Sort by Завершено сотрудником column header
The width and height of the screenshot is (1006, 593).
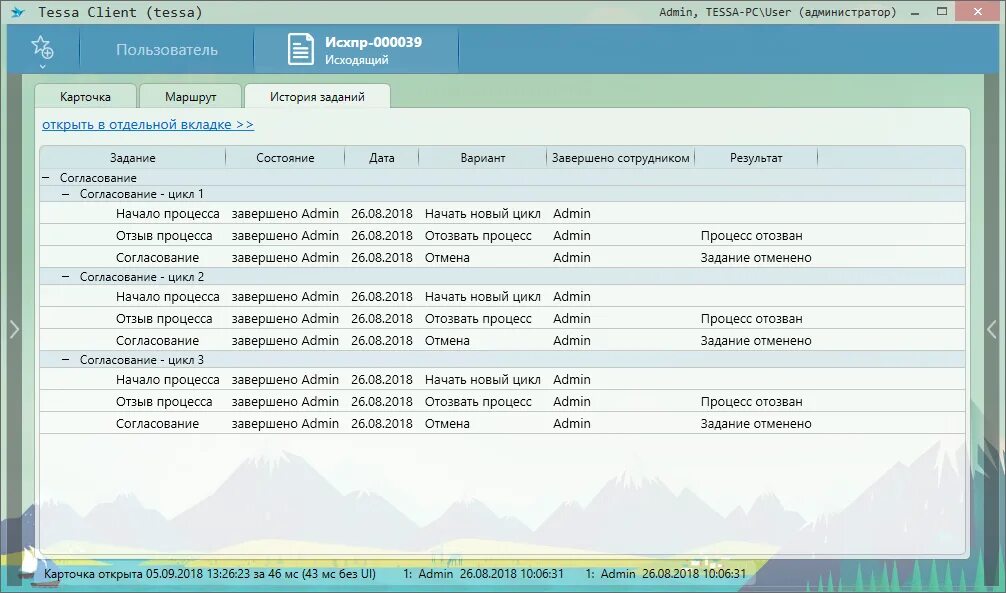[621, 158]
